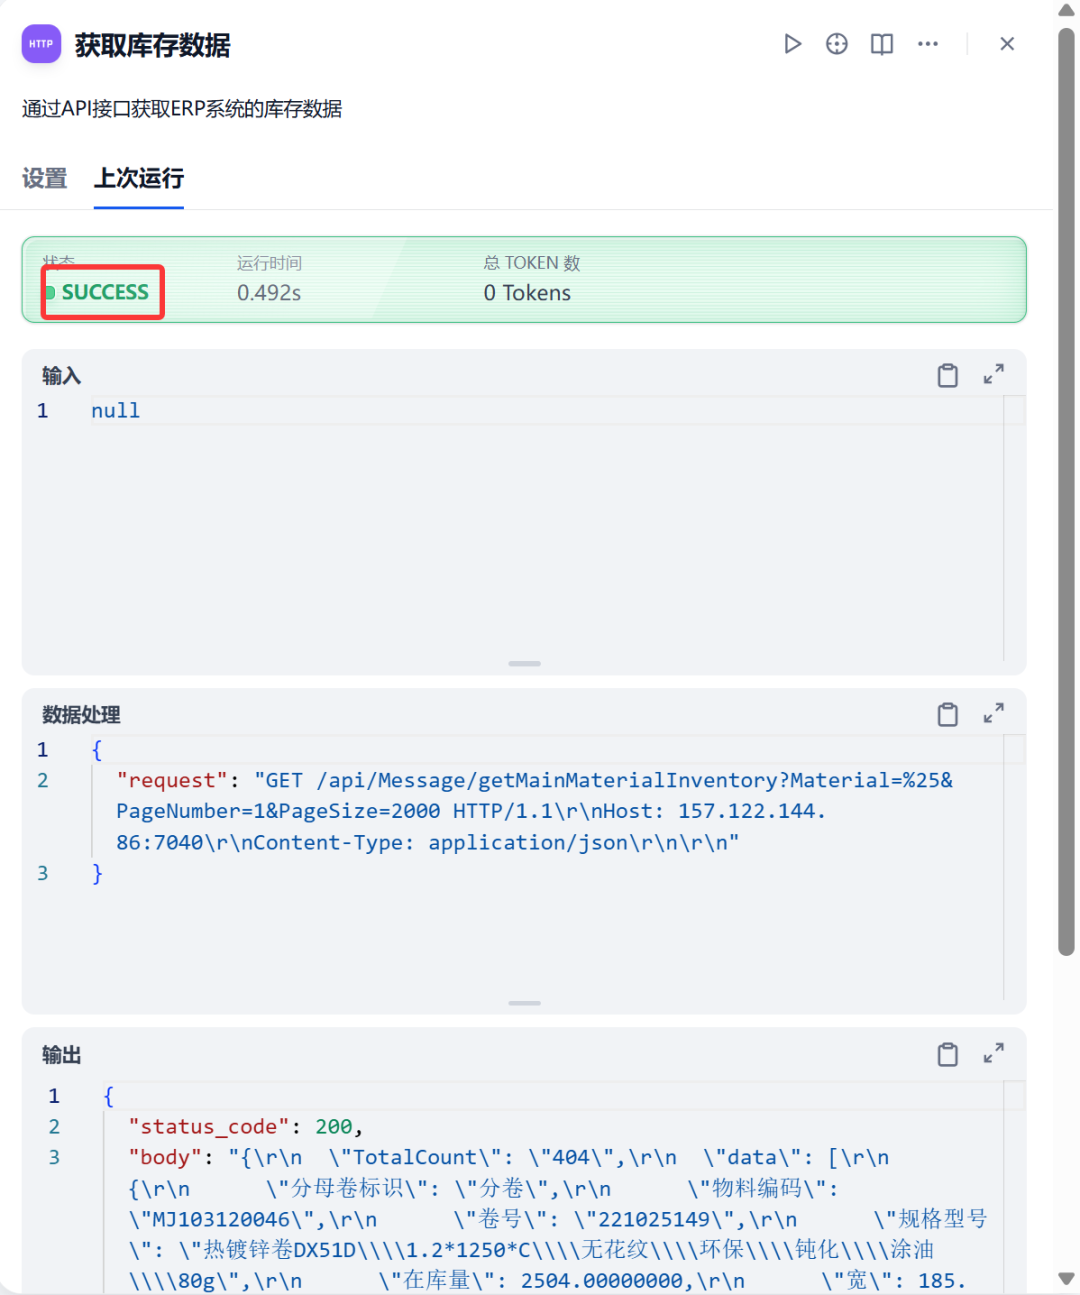1080x1295 pixels.
Task: Open the help book icon
Action: tap(882, 44)
